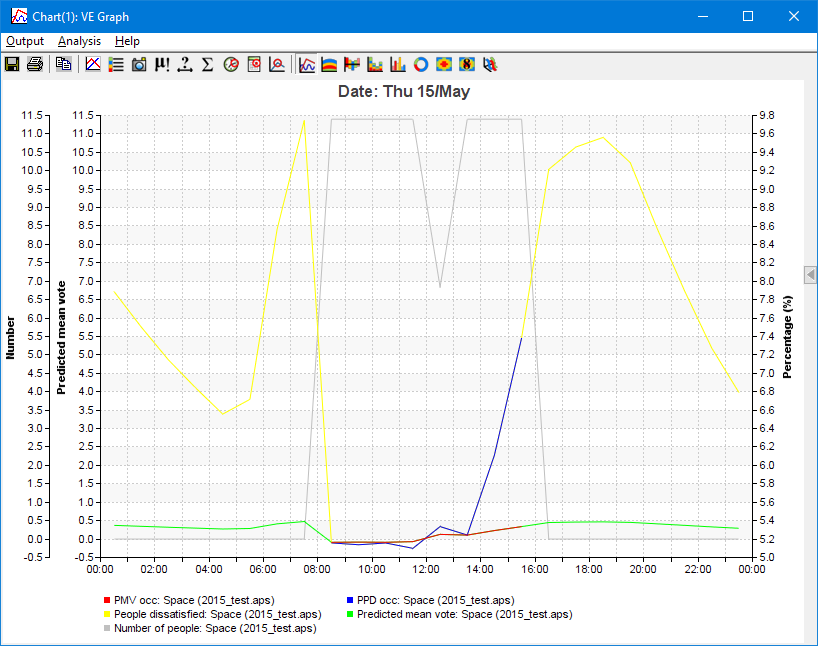818x646 pixels.
Task: Click the chart title 'Date: Thu 15/May'
Action: tap(404, 91)
